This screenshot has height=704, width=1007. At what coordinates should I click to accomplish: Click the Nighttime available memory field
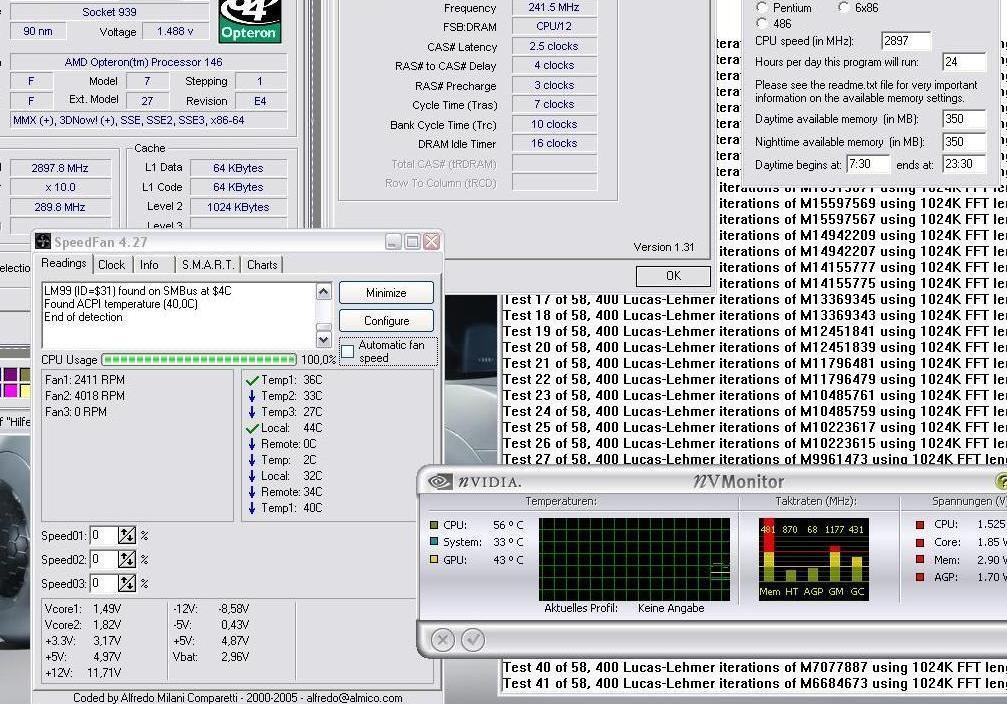tap(964, 142)
